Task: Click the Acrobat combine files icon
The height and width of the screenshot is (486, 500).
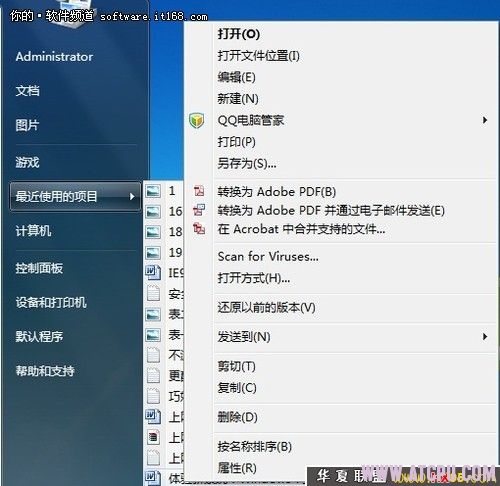Action: point(199,229)
